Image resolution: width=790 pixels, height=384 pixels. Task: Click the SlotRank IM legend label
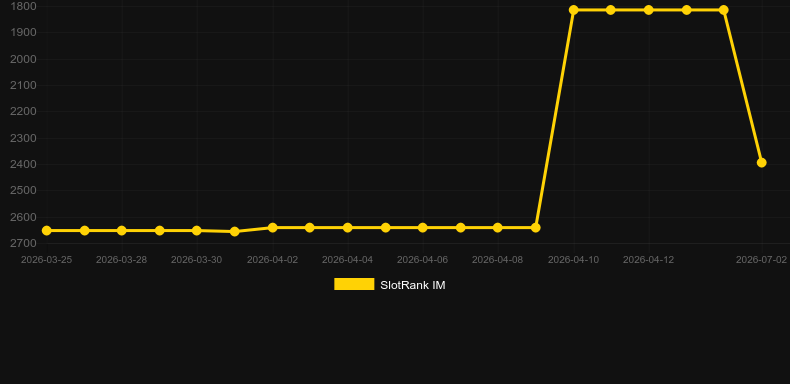[x=413, y=285]
